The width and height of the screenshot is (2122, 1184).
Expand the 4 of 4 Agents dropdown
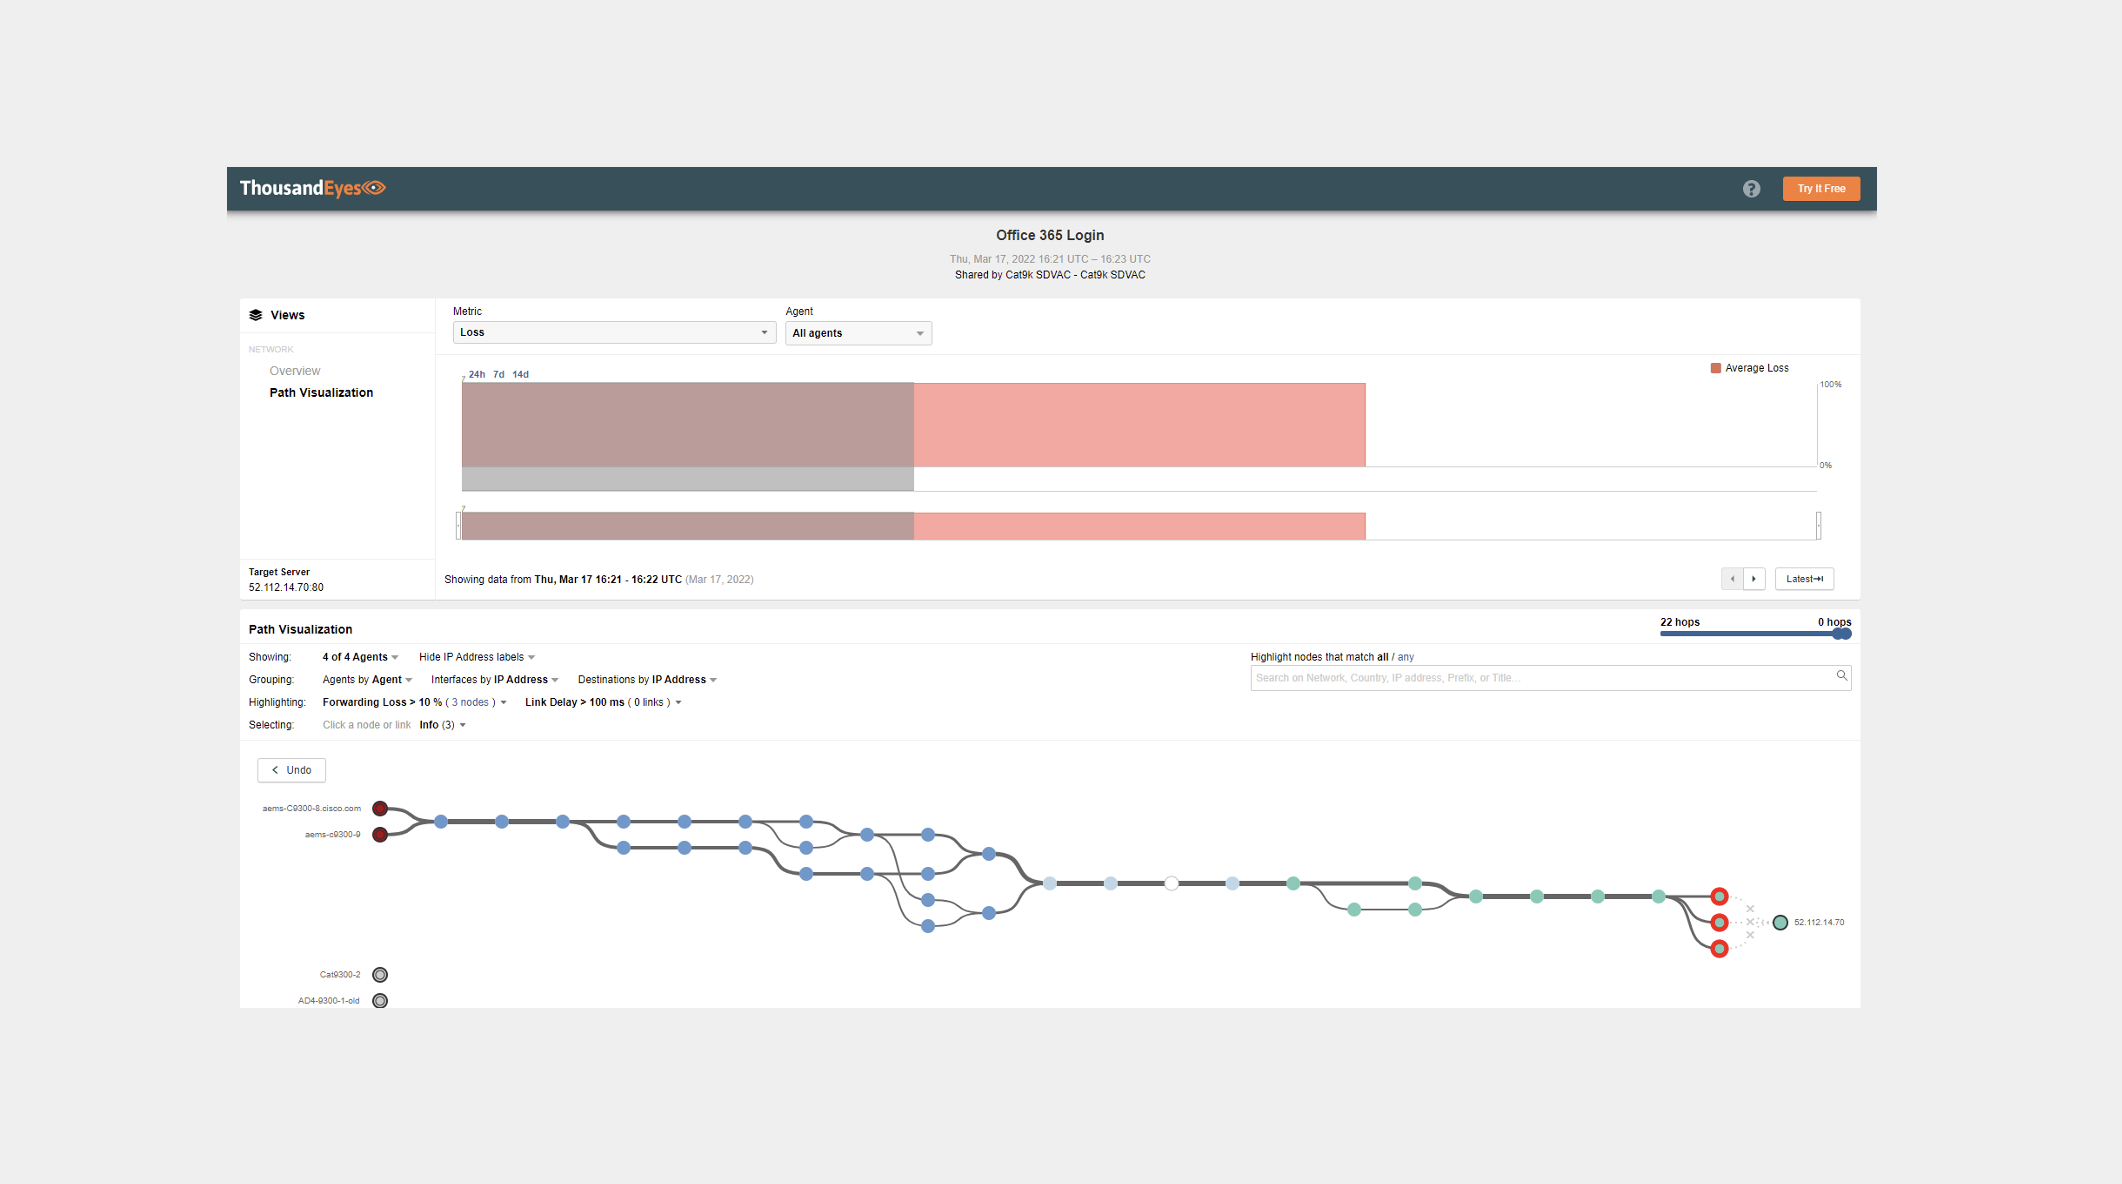point(360,657)
